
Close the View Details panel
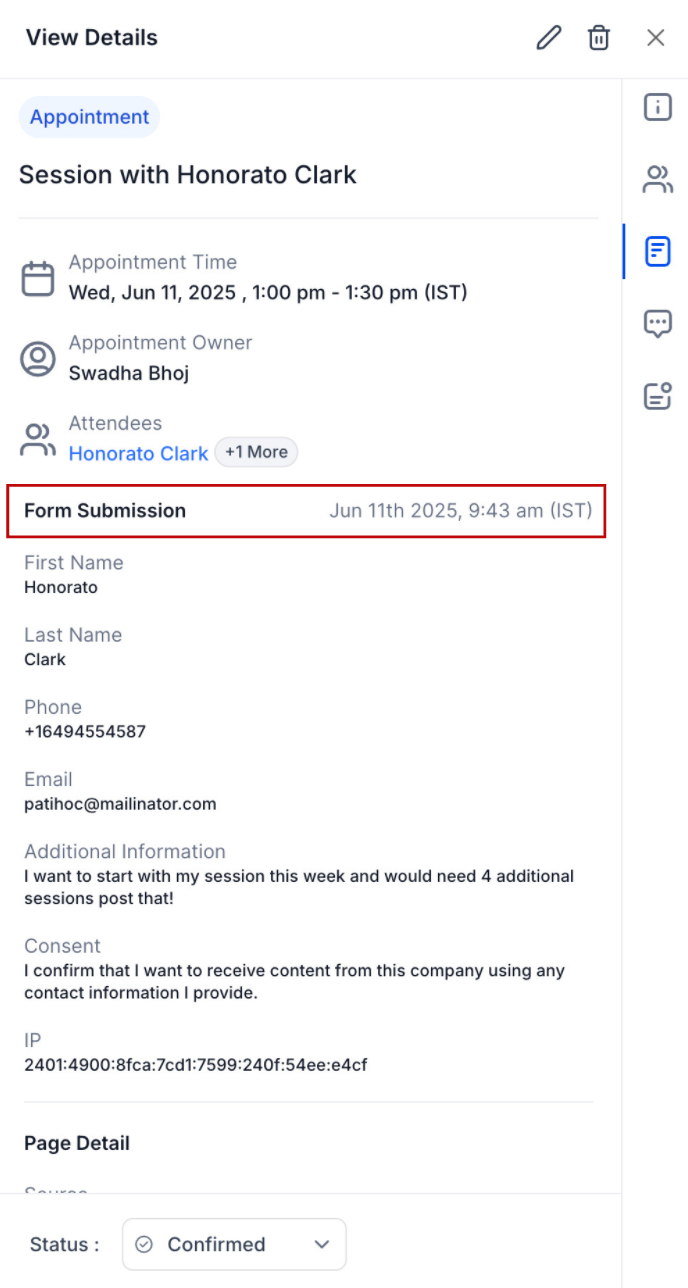(x=656, y=38)
